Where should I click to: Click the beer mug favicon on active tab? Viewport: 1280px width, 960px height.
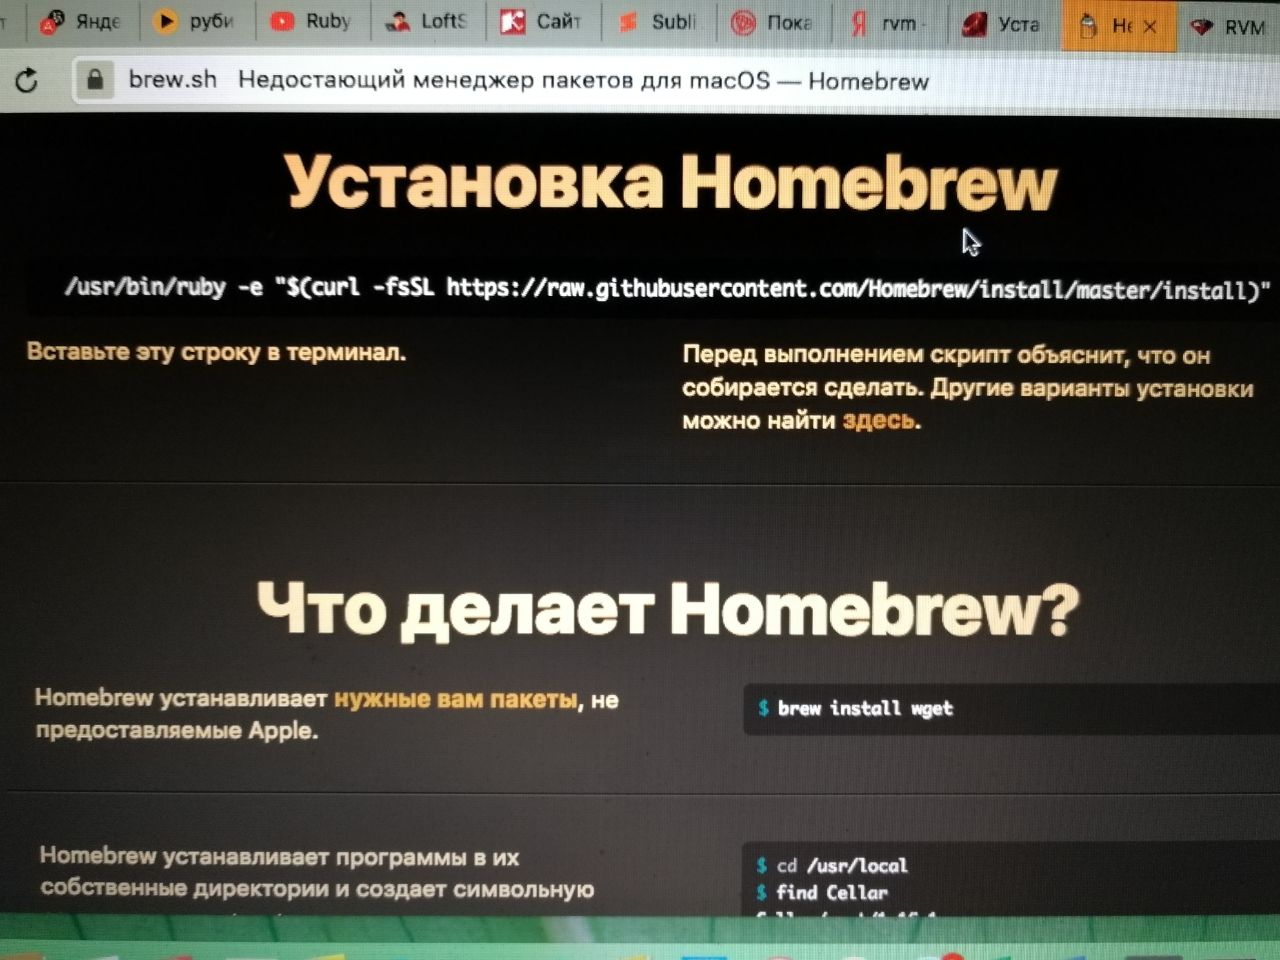(x=1090, y=27)
